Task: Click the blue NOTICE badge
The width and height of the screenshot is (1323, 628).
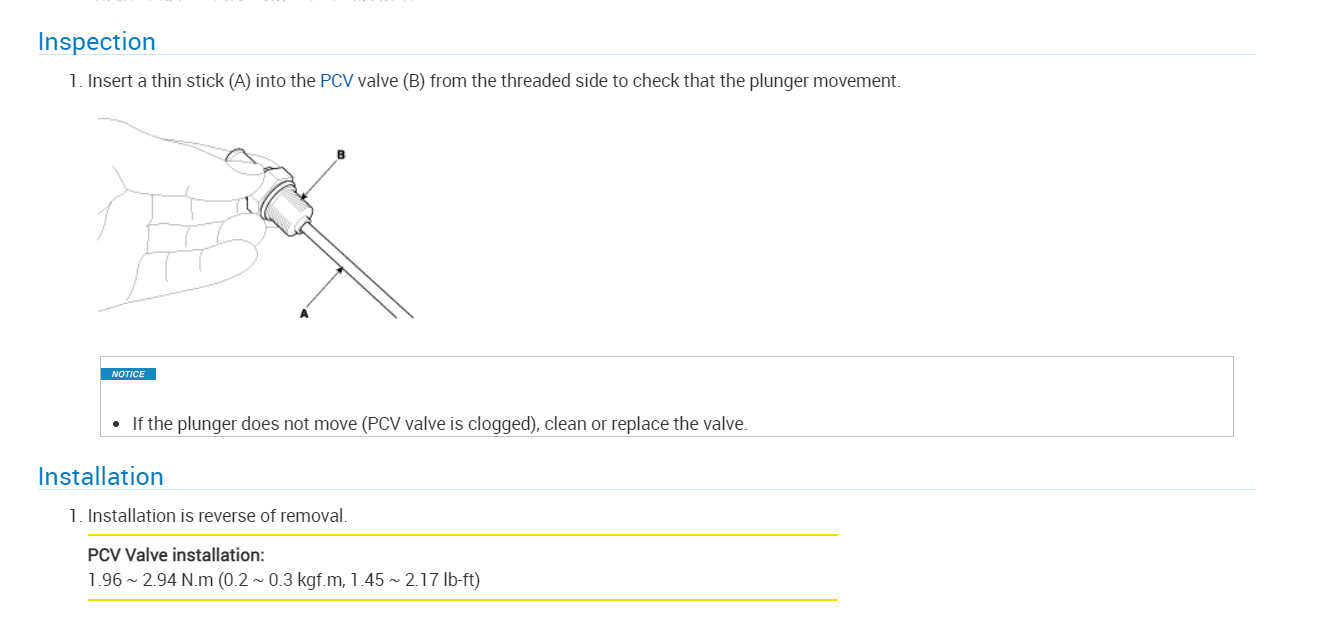Action: pyautogui.click(x=128, y=374)
